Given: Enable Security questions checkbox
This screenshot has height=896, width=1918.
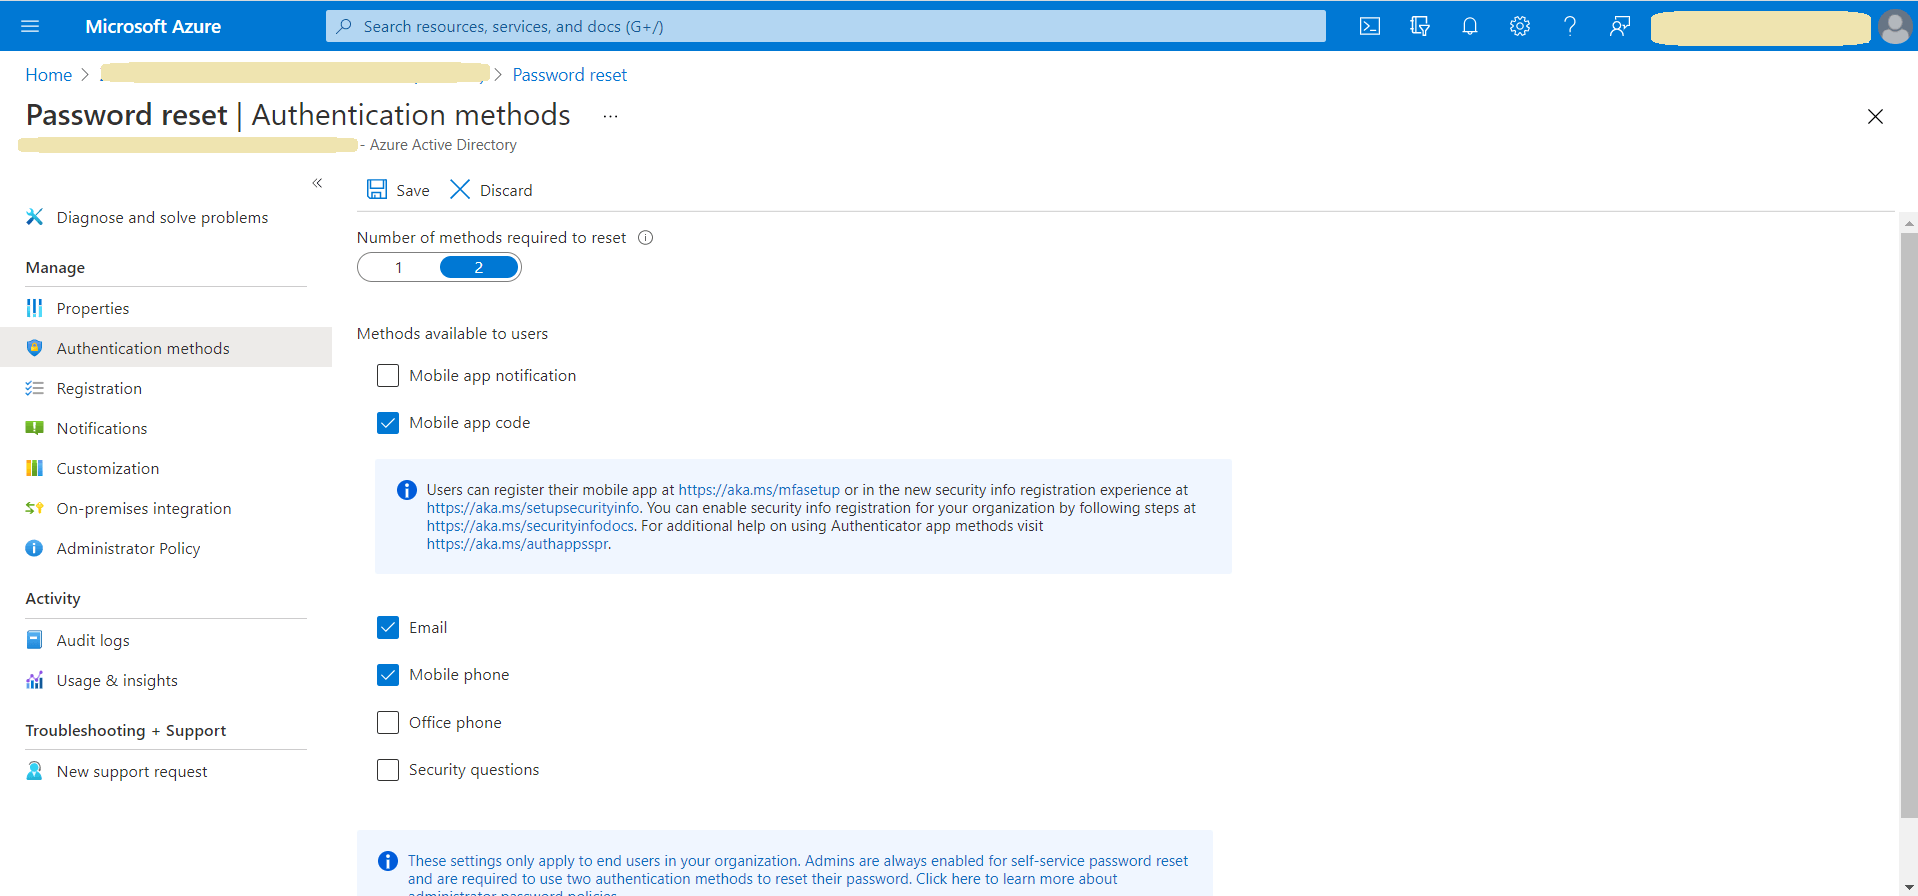Looking at the screenshot, I should (x=388, y=770).
